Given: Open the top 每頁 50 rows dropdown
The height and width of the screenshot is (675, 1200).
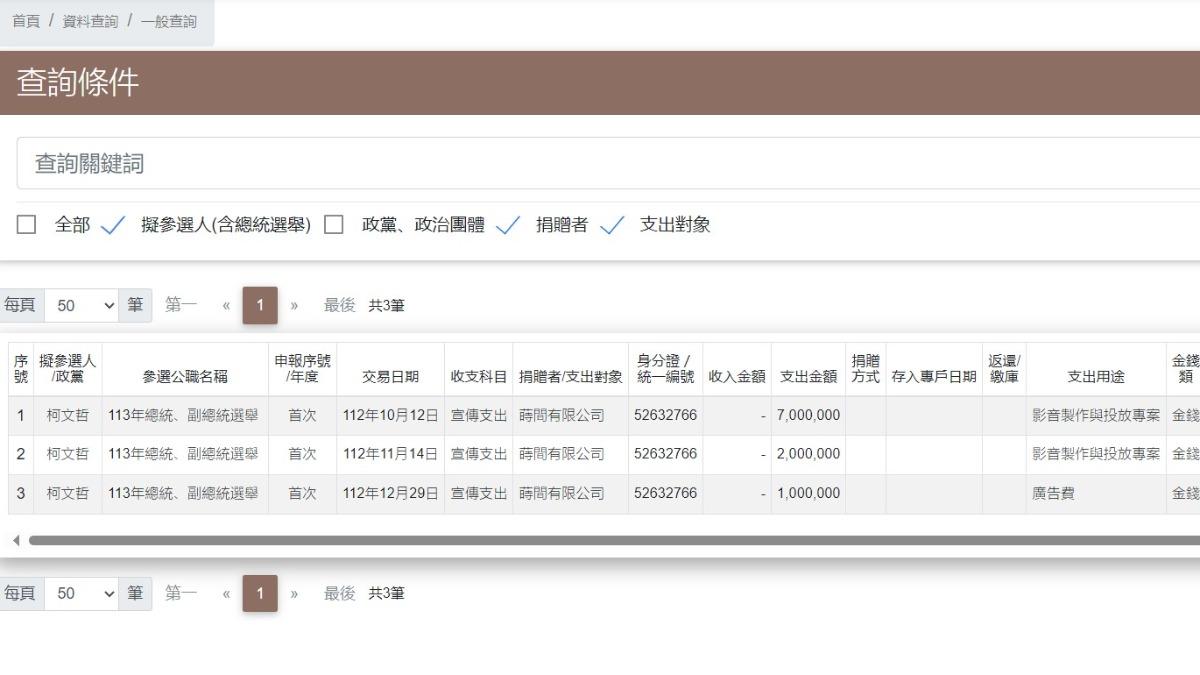Looking at the screenshot, I should point(81,306).
